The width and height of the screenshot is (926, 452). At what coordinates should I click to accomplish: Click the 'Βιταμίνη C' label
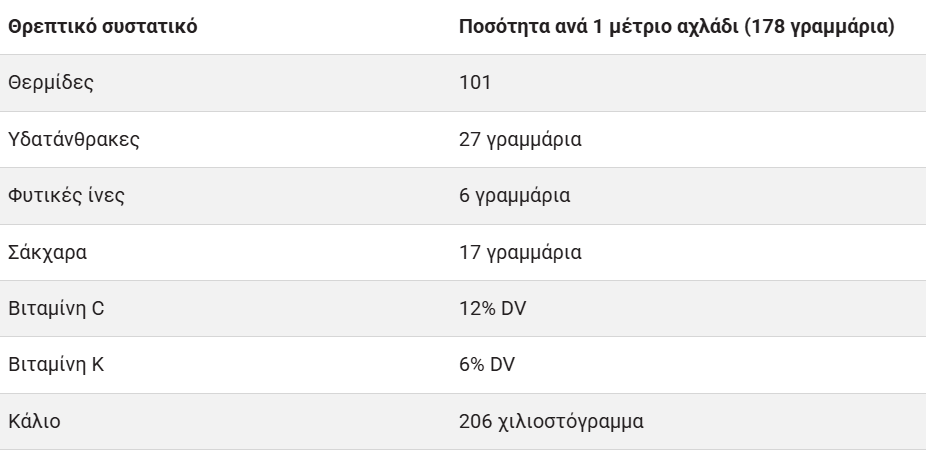[x=56, y=308]
